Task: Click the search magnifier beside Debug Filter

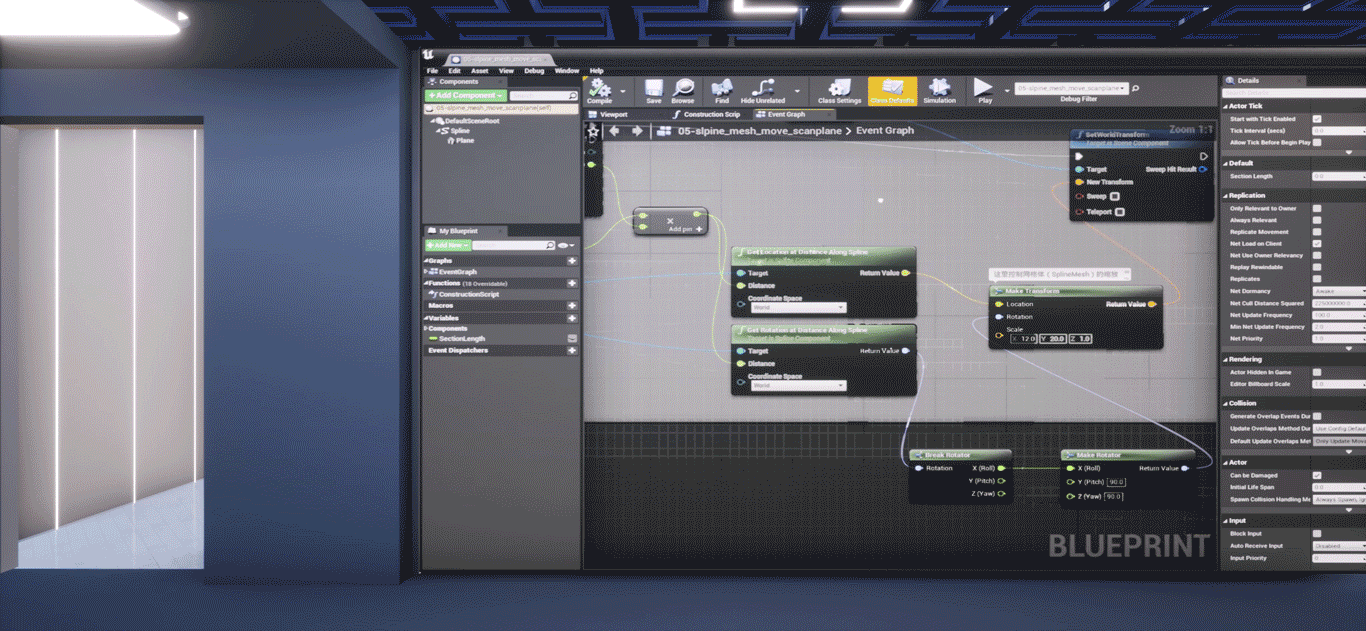Action: [x=1135, y=89]
